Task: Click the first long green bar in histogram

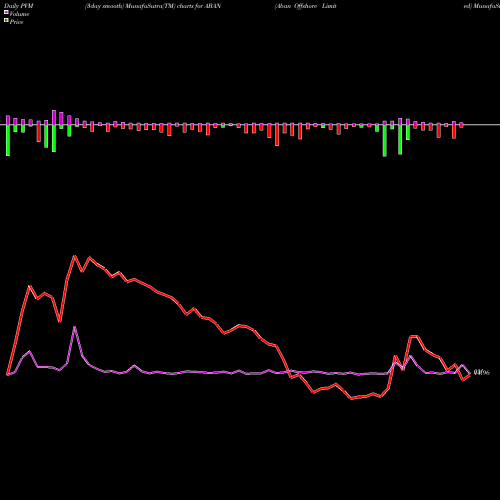Action: click(x=8, y=140)
